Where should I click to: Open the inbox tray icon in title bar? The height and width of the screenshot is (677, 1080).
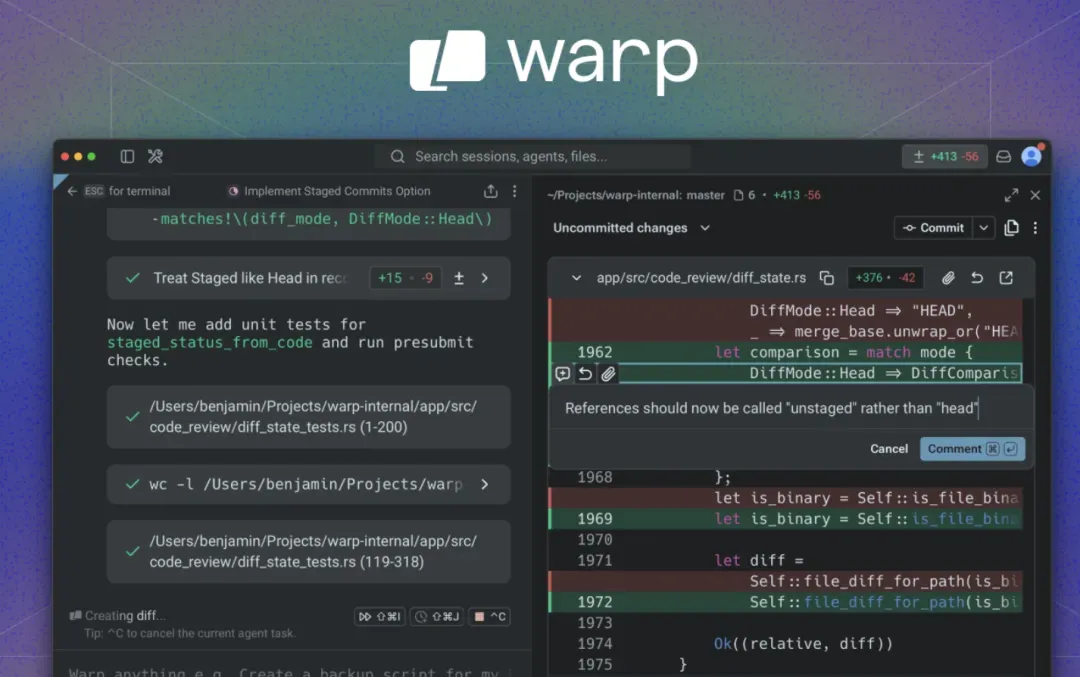click(x=1004, y=156)
